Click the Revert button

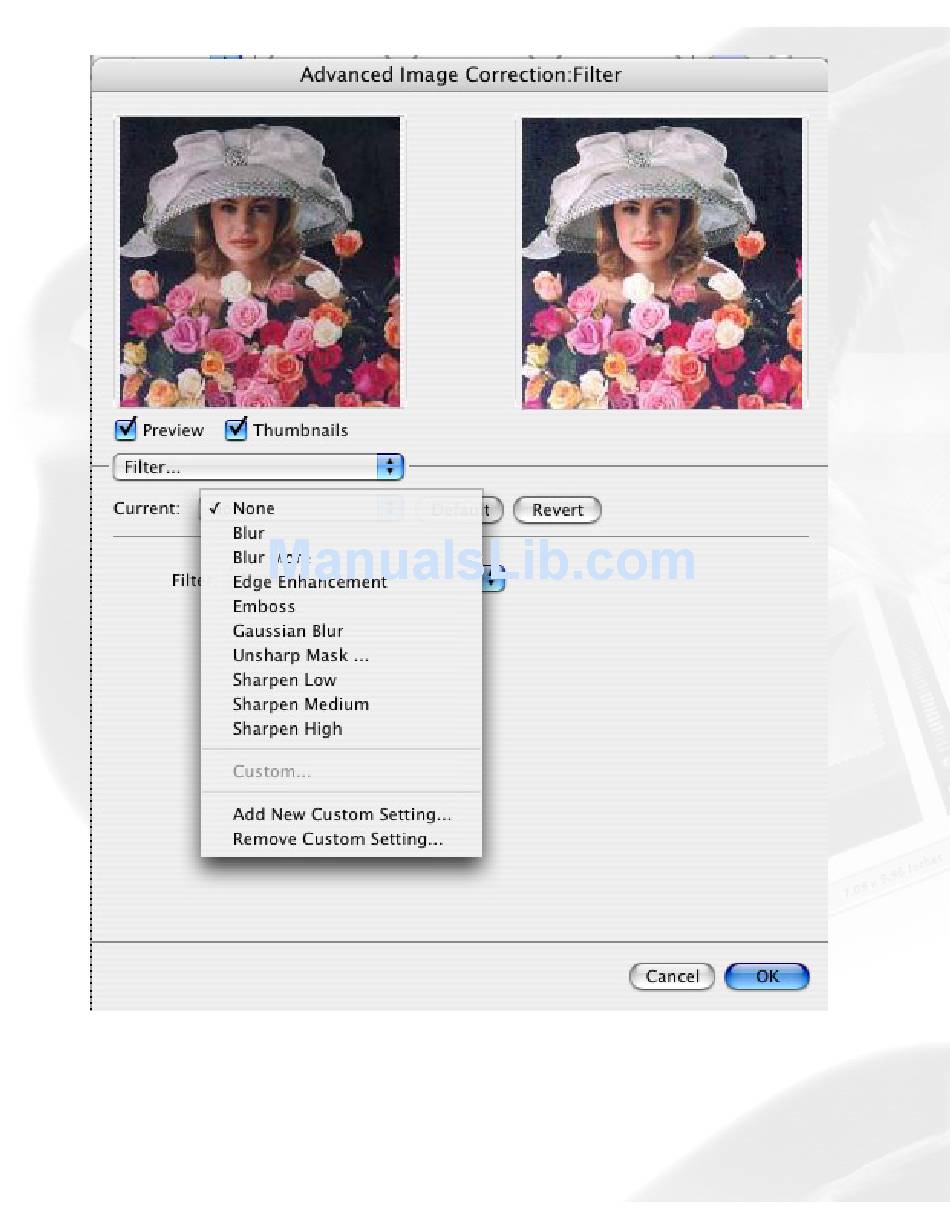point(557,510)
